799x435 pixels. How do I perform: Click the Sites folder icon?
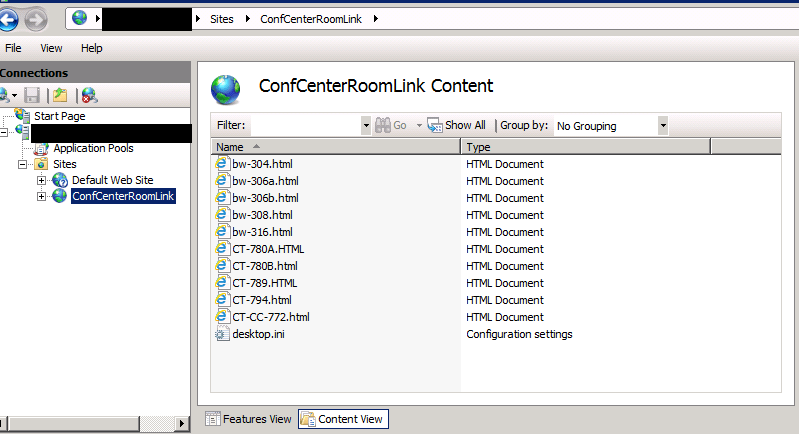coord(41,164)
